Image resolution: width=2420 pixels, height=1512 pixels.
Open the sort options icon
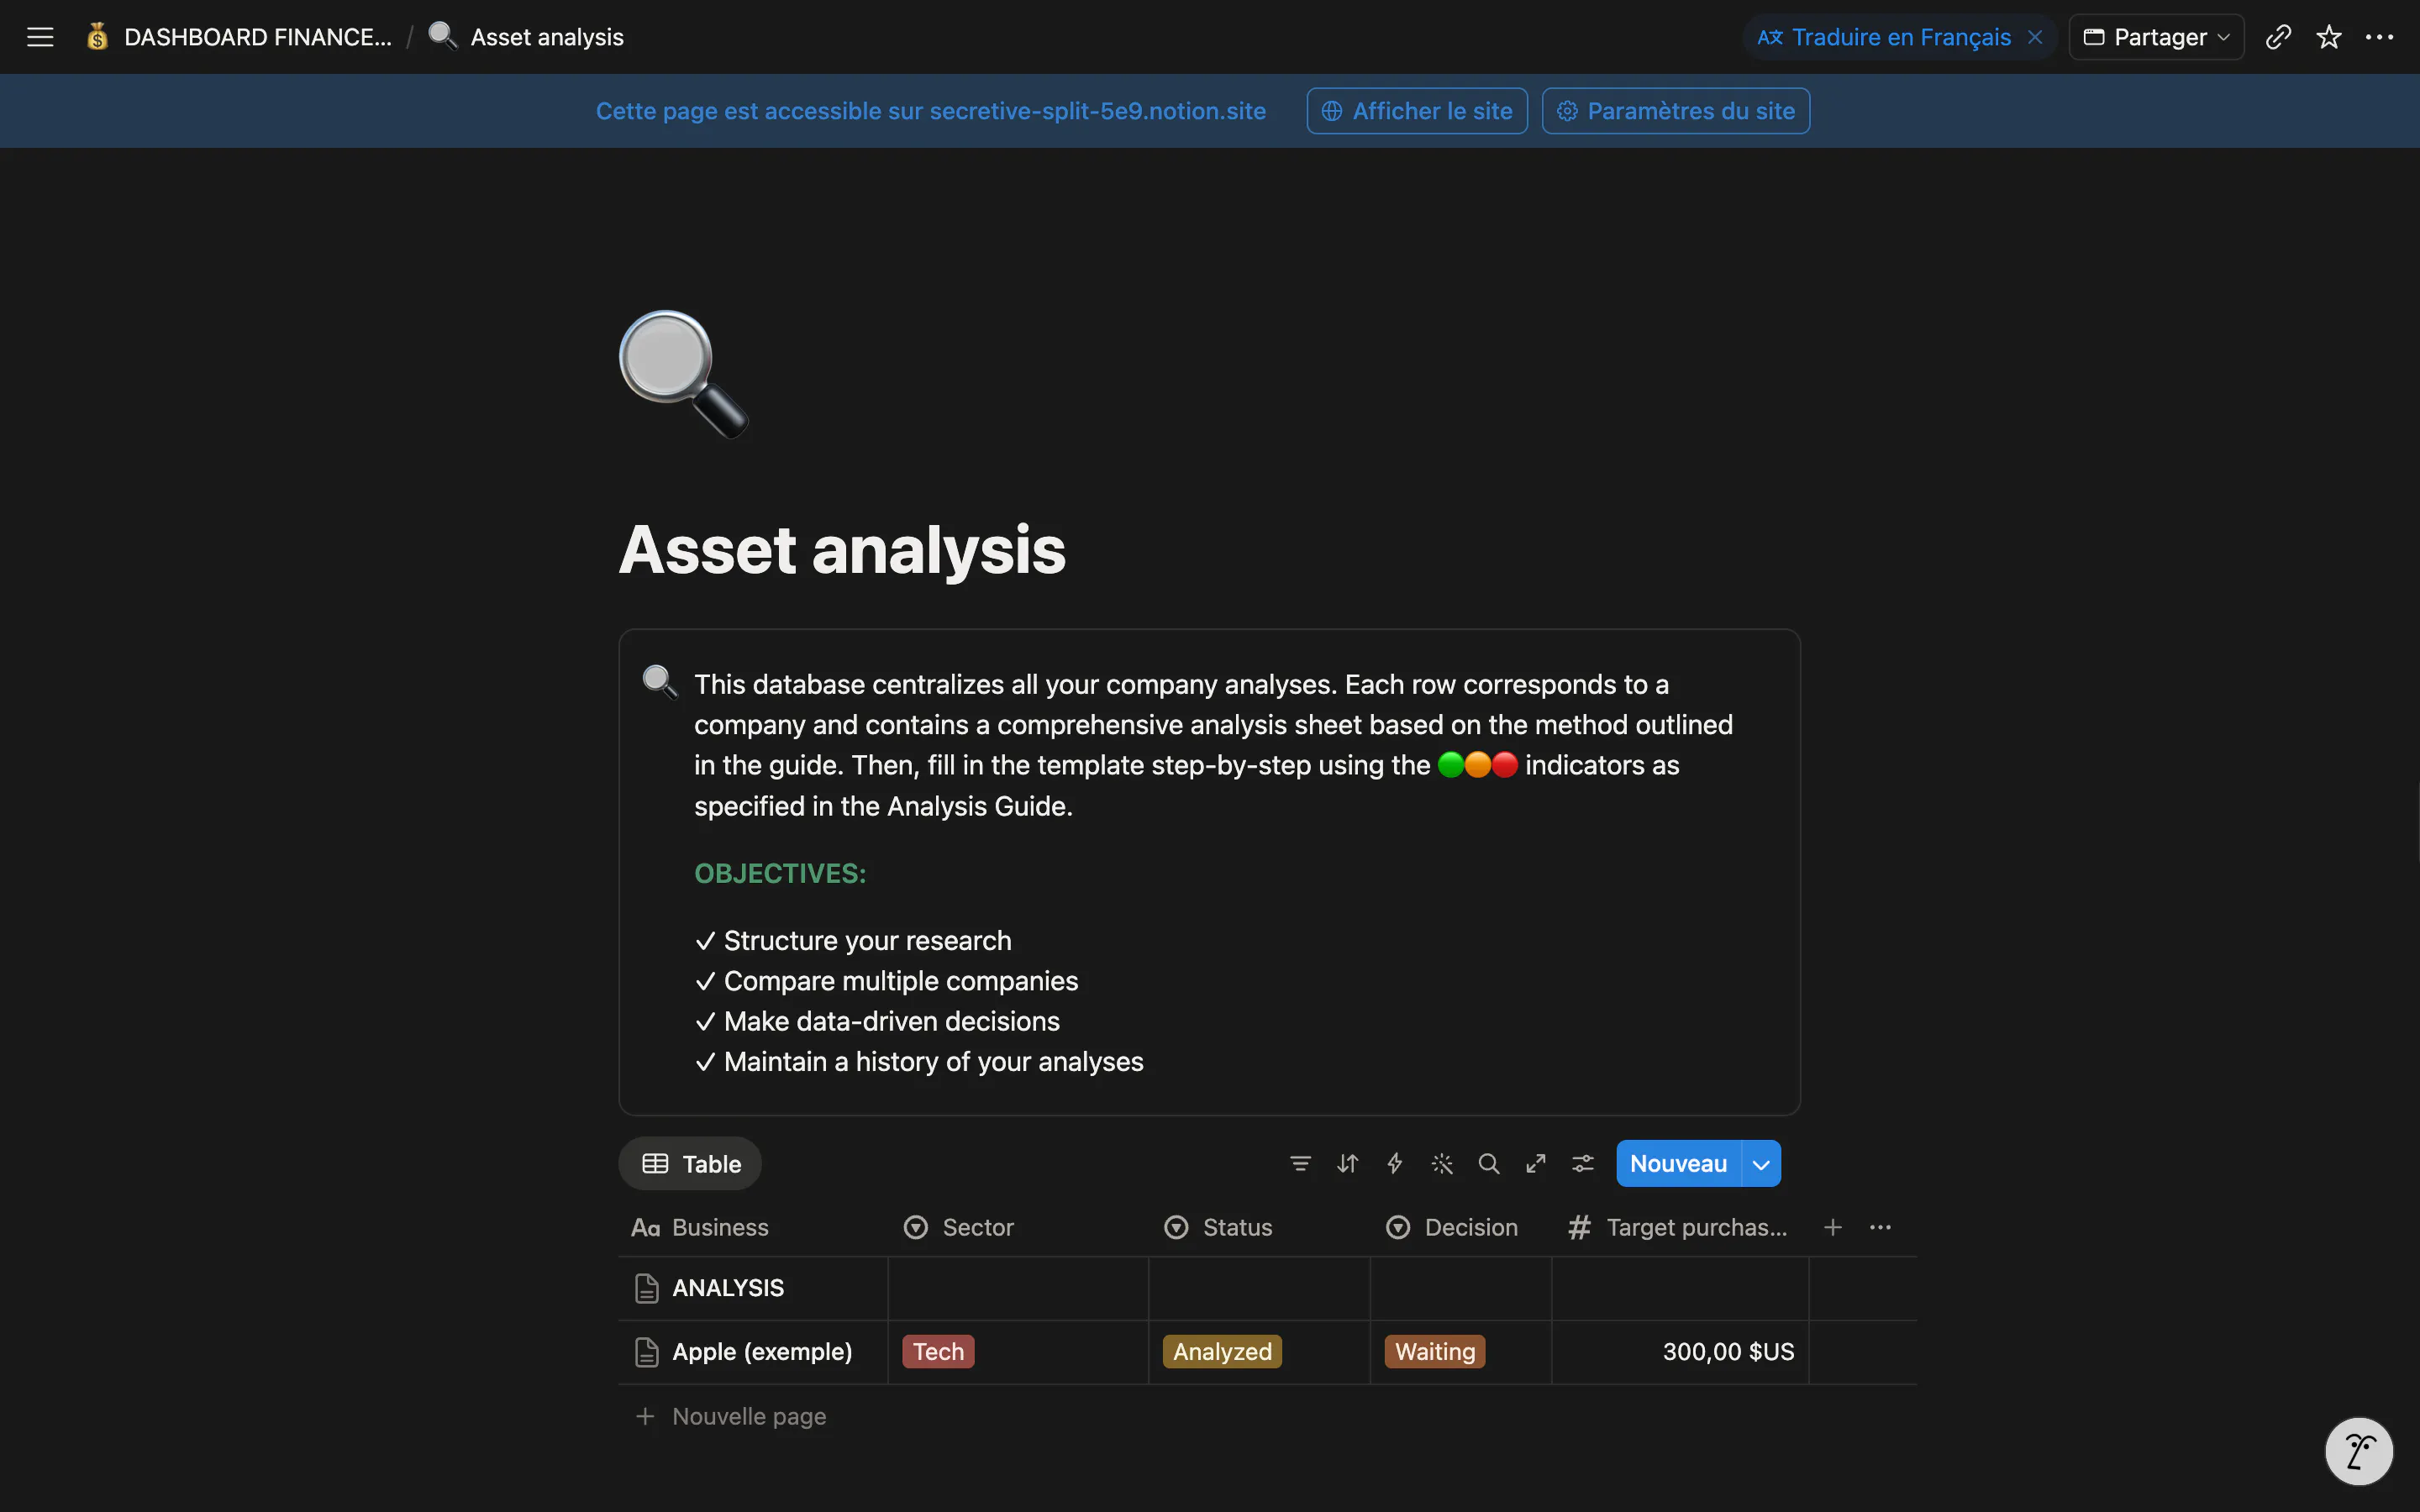[1347, 1163]
